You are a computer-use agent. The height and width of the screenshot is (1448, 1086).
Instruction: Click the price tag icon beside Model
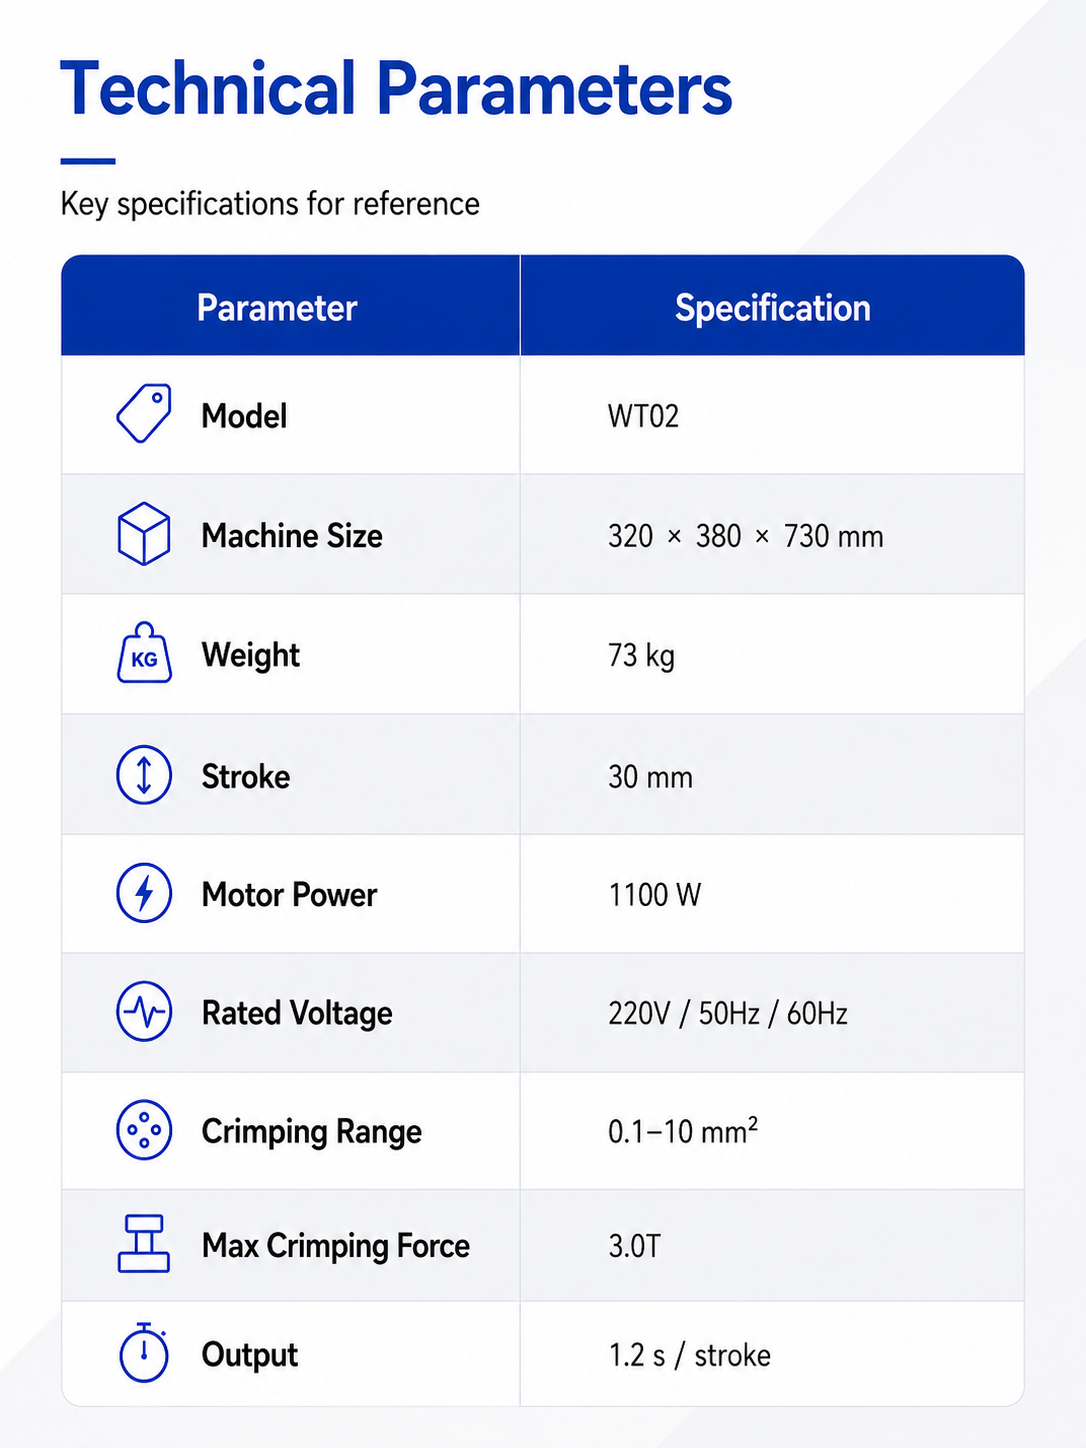pos(144,413)
